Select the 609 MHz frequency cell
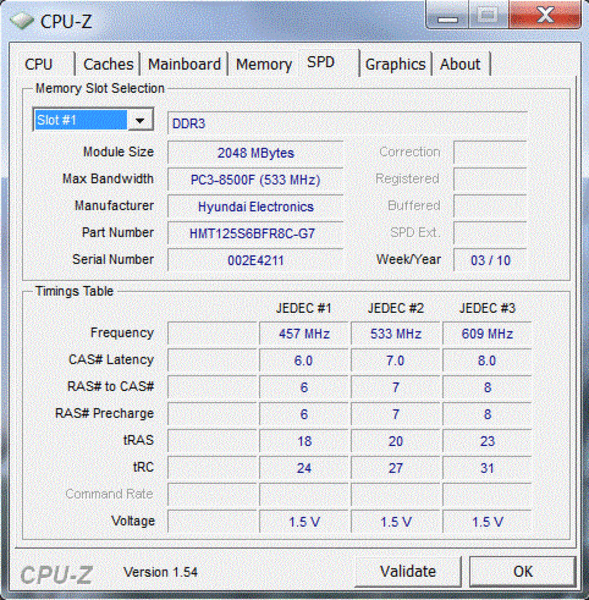Image resolution: width=589 pixels, height=600 pixels. coord(487,333)
